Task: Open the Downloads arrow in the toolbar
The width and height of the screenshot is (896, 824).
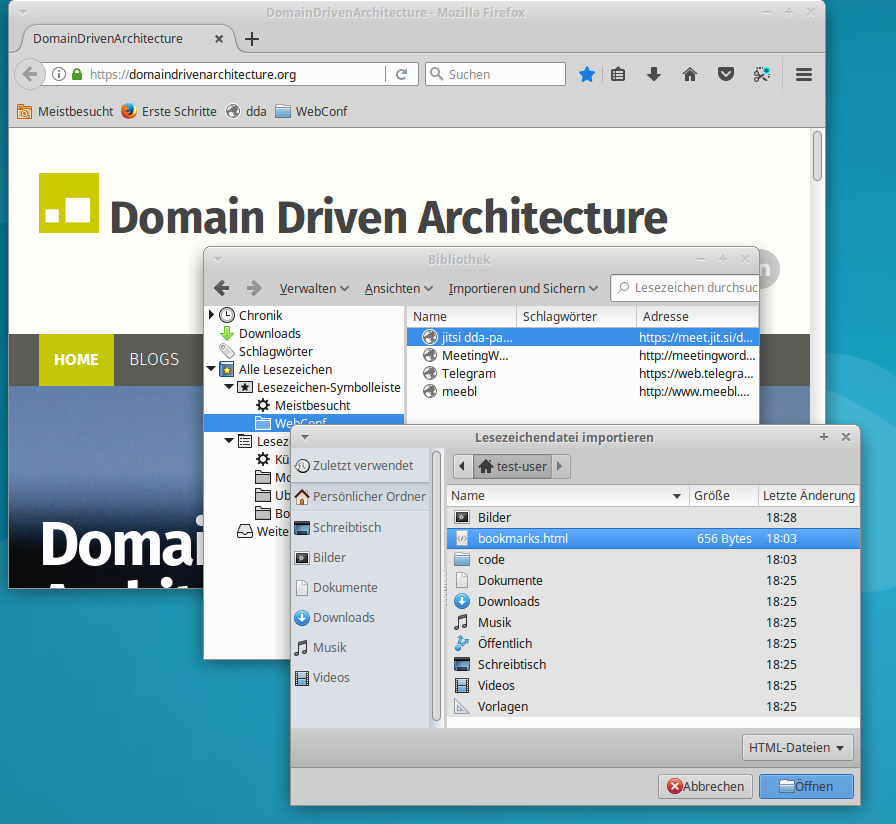Action: pos(654,74)
